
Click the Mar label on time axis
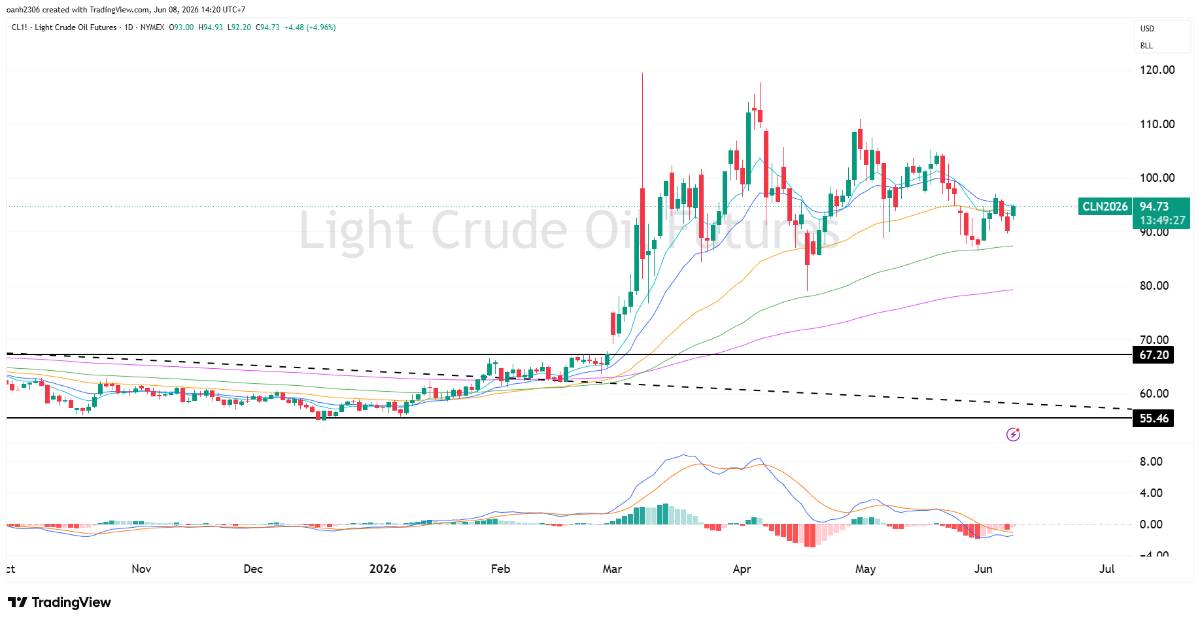(x=611, y=569)
